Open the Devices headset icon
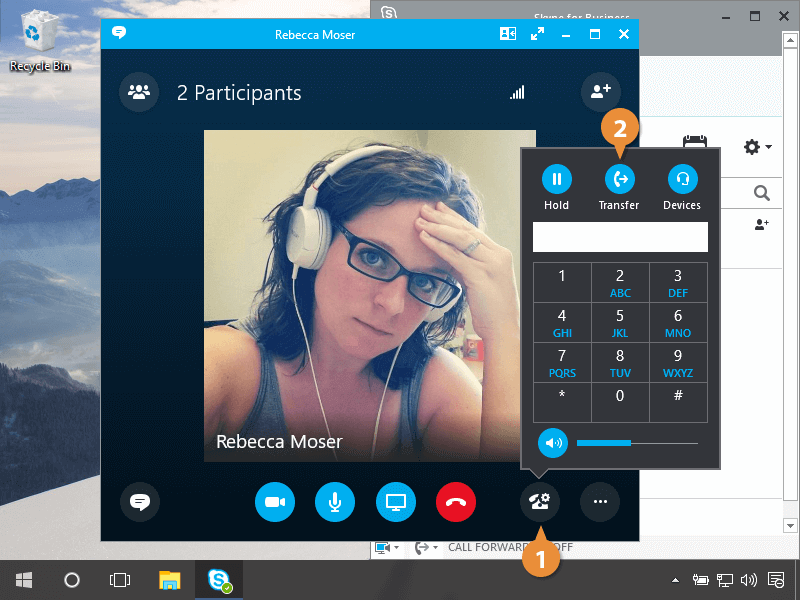The width and height of the screenshot is (800, 600). [682, 179]
